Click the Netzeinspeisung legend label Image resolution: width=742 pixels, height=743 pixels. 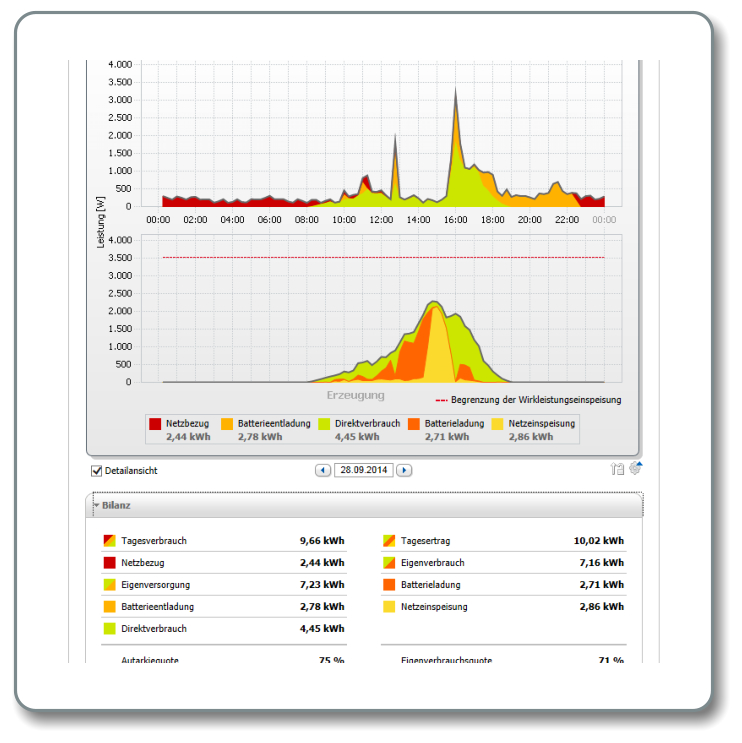pyautogui.click(x=542, y=424)
